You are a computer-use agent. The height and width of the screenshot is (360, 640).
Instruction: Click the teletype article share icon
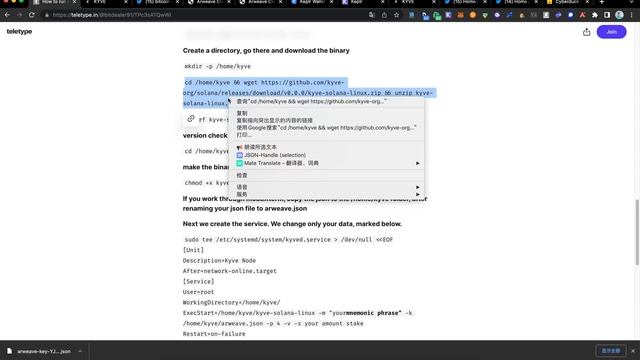pos(587,32)
